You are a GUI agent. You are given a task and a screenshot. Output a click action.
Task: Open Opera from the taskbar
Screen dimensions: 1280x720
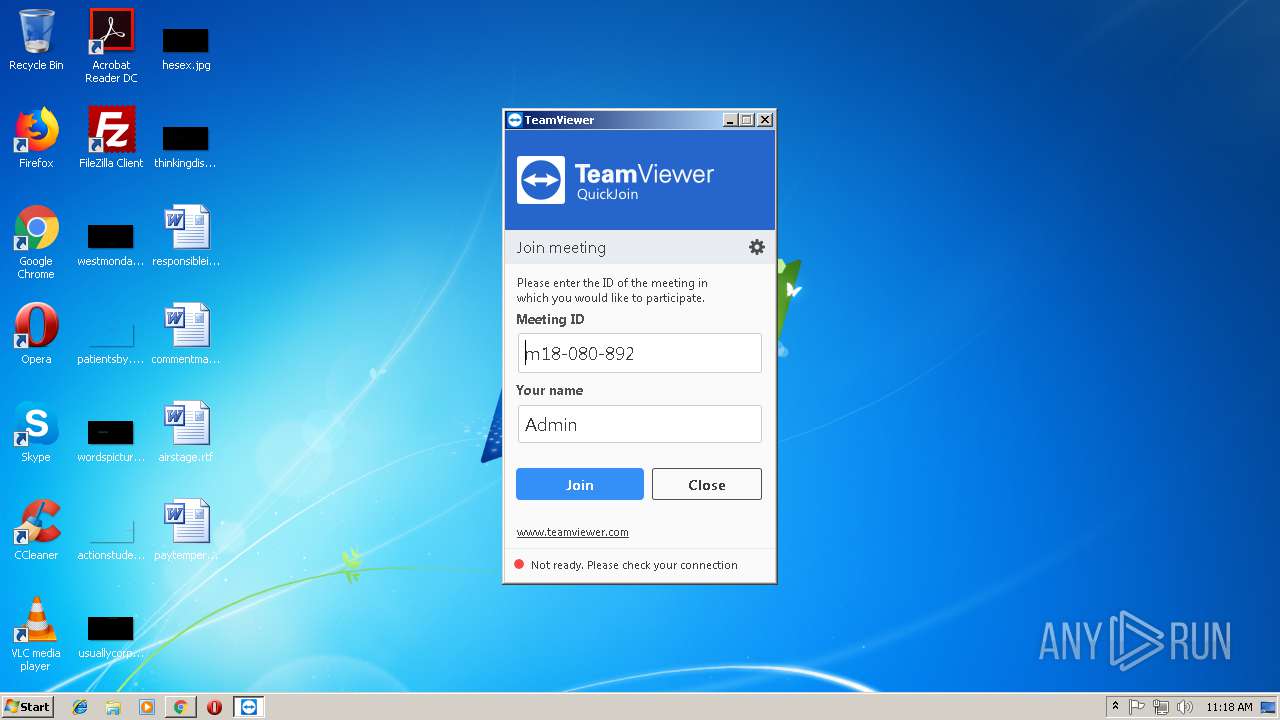(214, 707)
